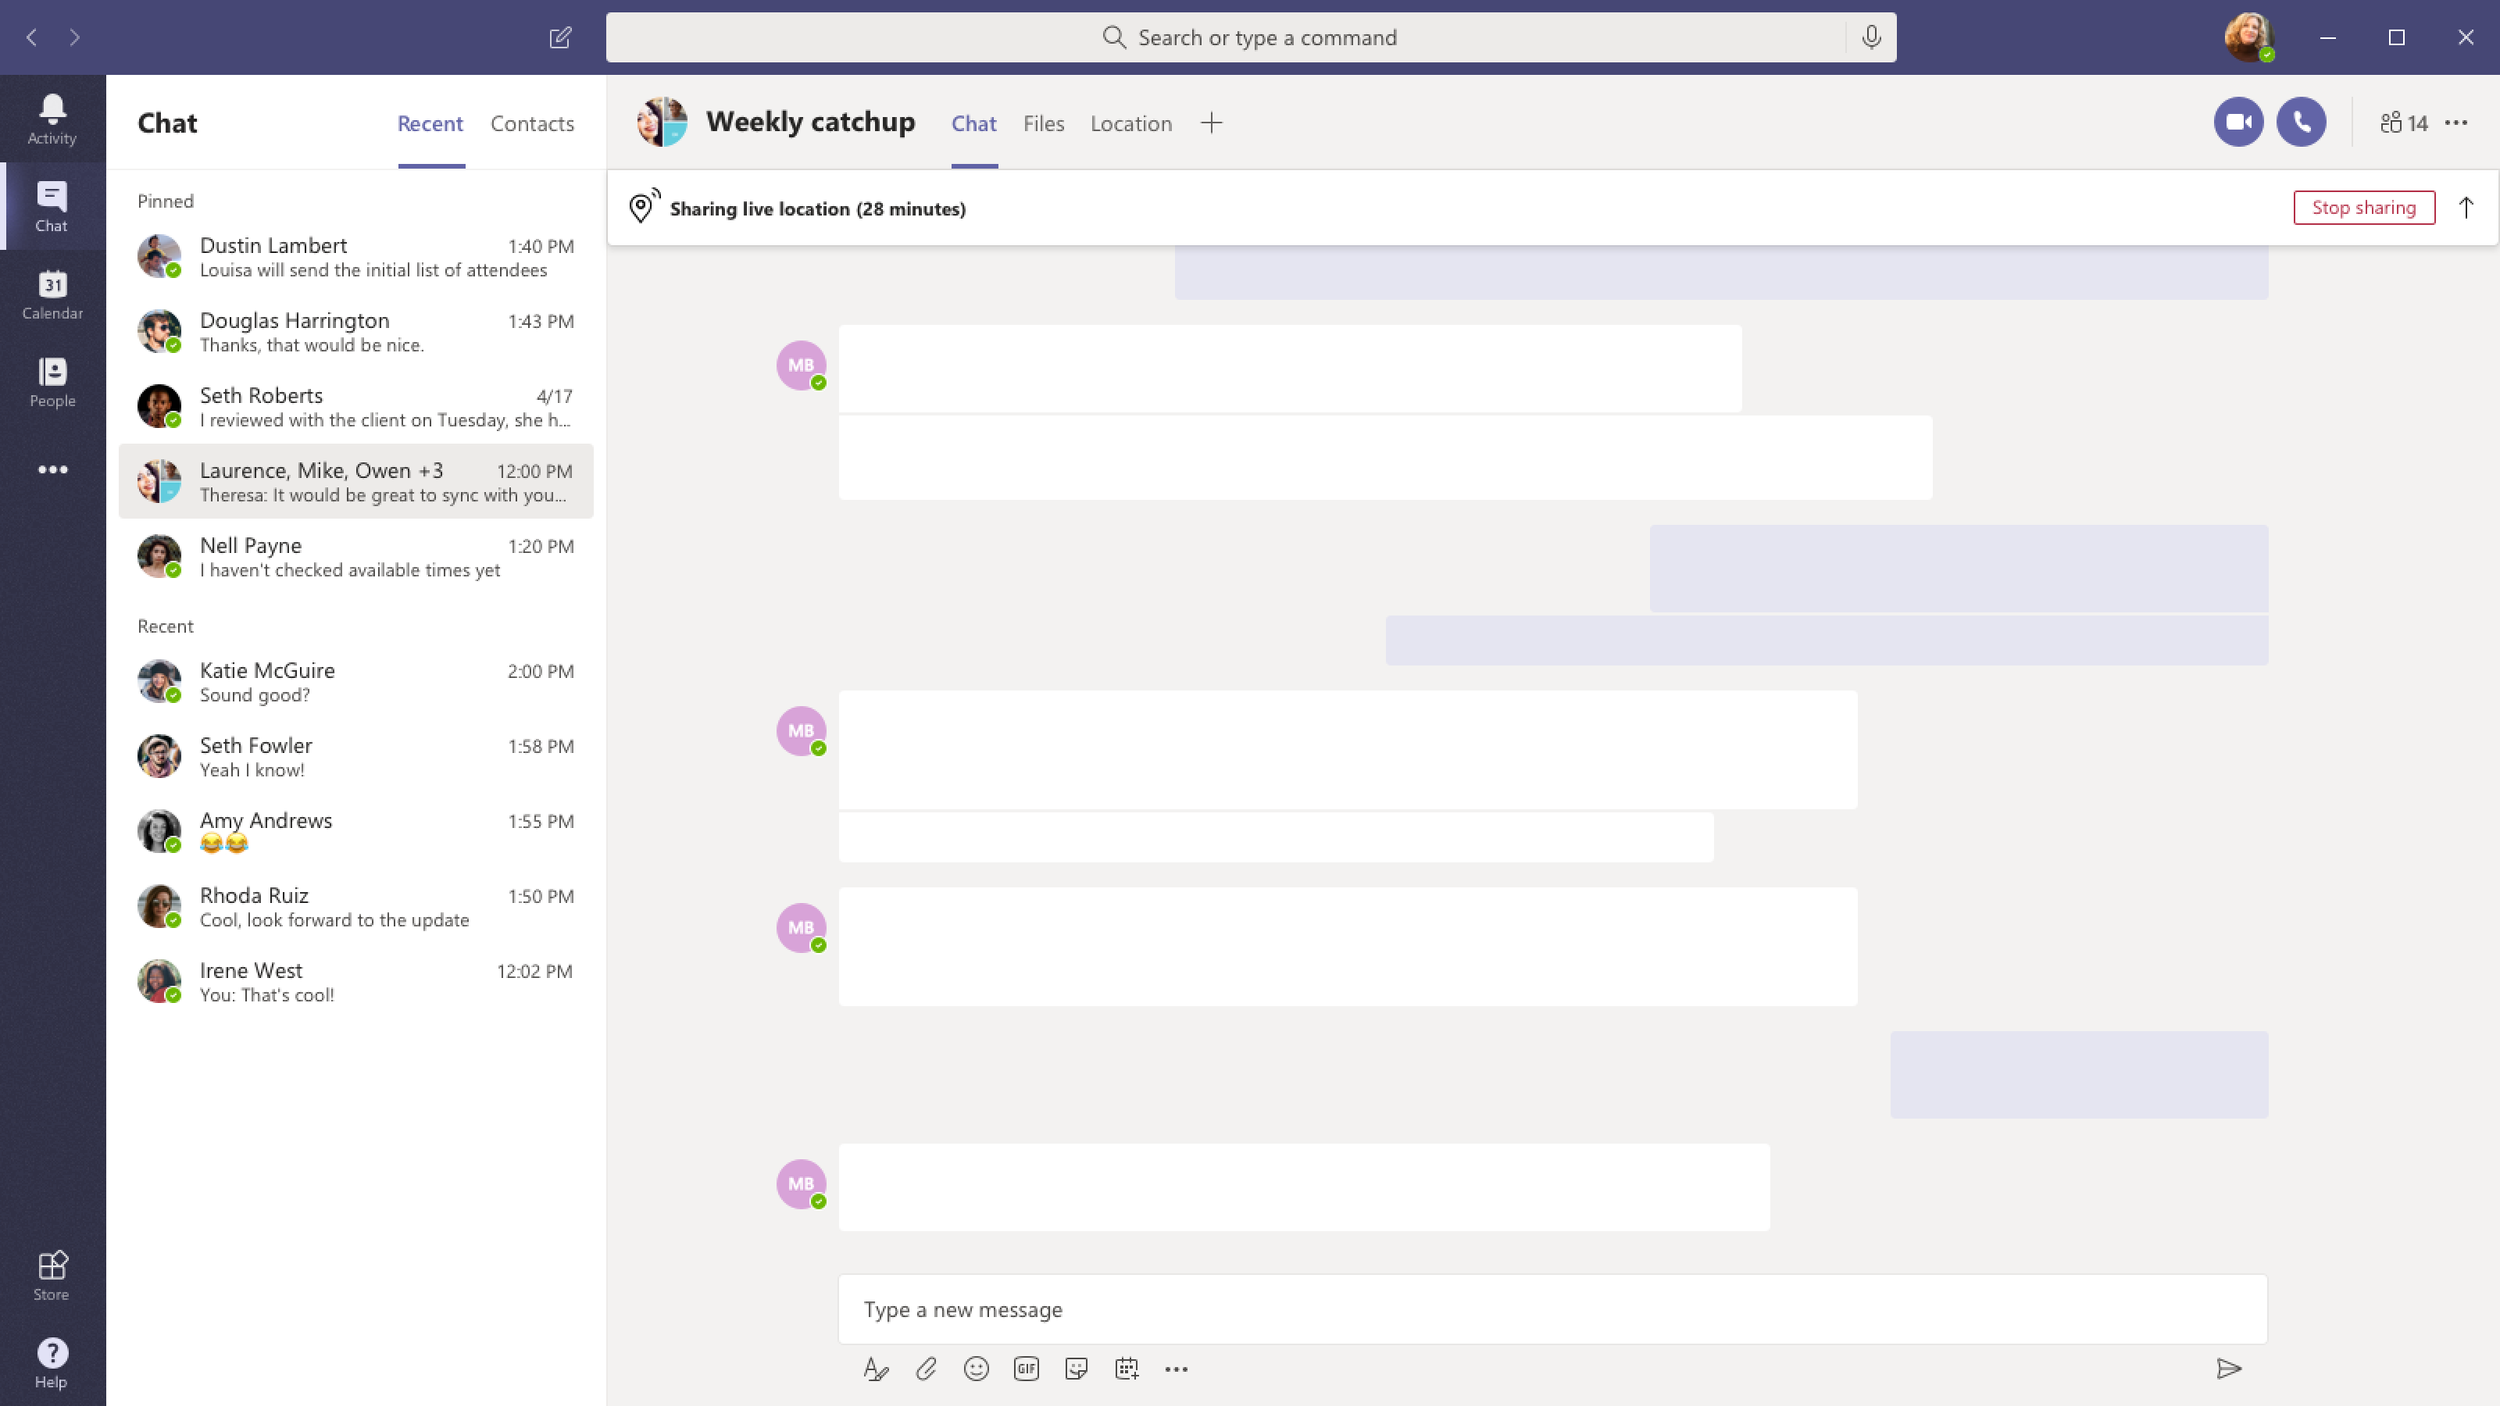Open the emoji picker
Screen dimensions: 2500x1406
pyautogui.click(x=976, y=1368)
